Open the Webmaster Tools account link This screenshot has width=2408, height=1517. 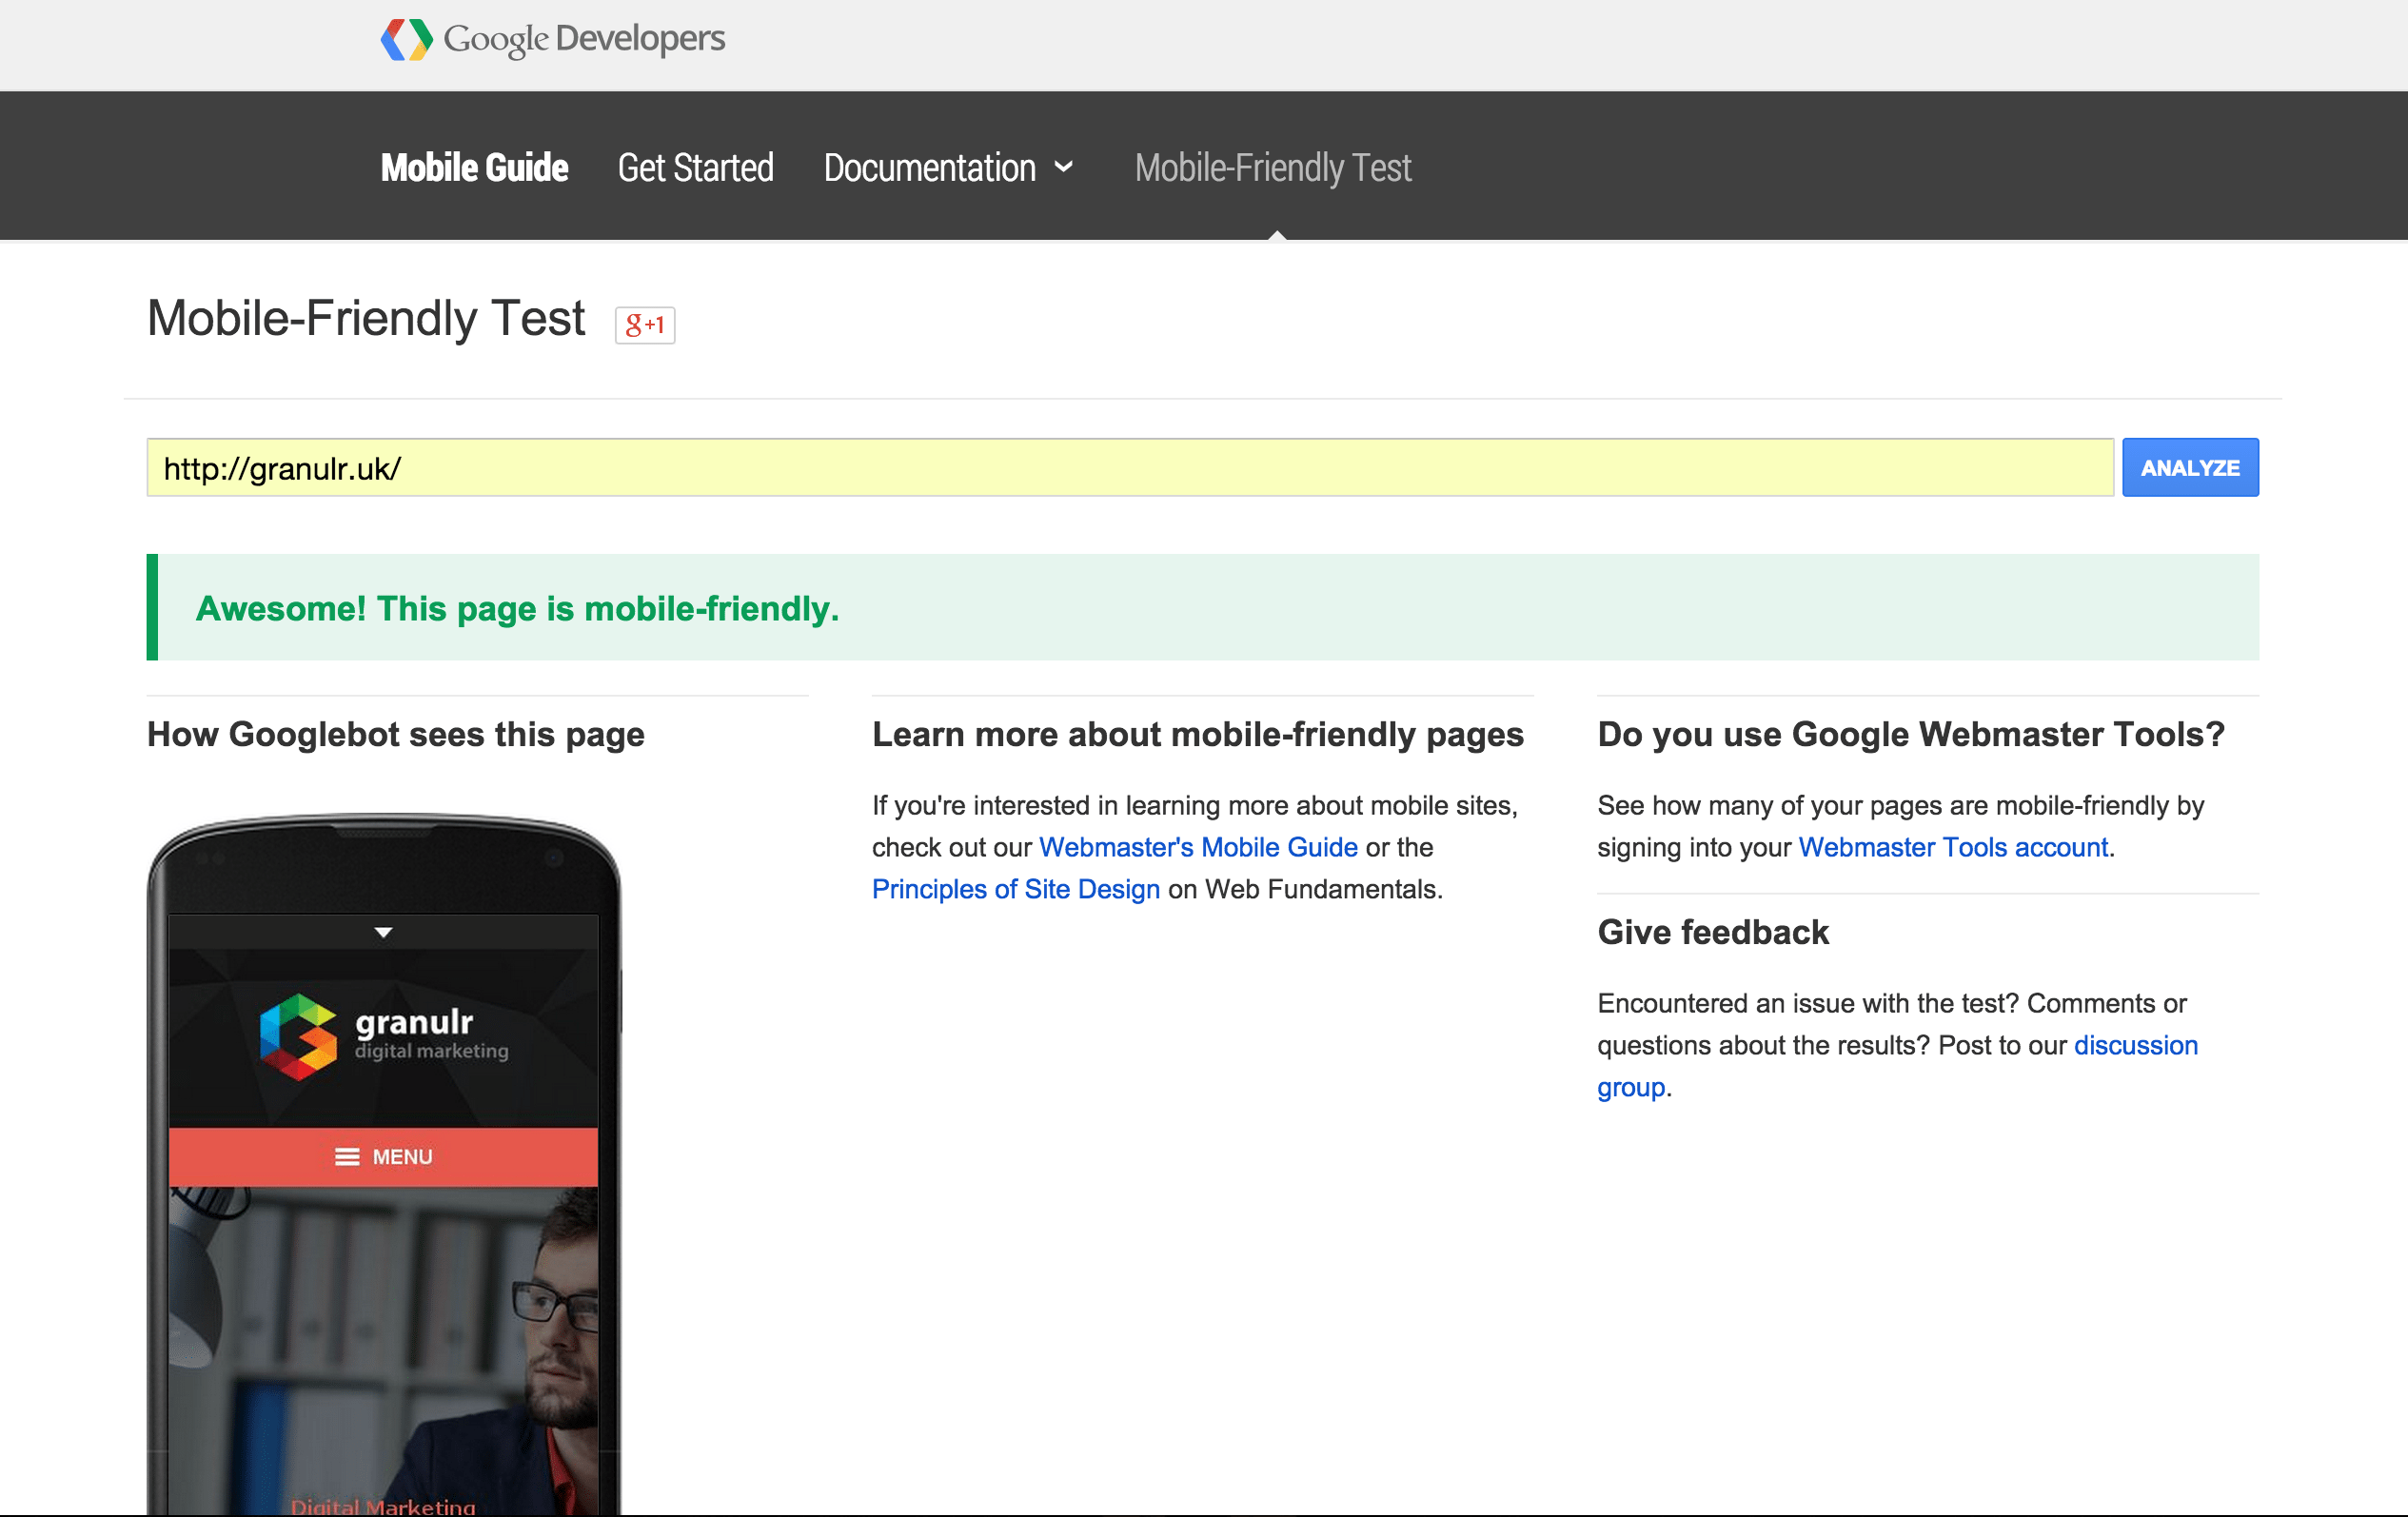[x=1953, y=847]
